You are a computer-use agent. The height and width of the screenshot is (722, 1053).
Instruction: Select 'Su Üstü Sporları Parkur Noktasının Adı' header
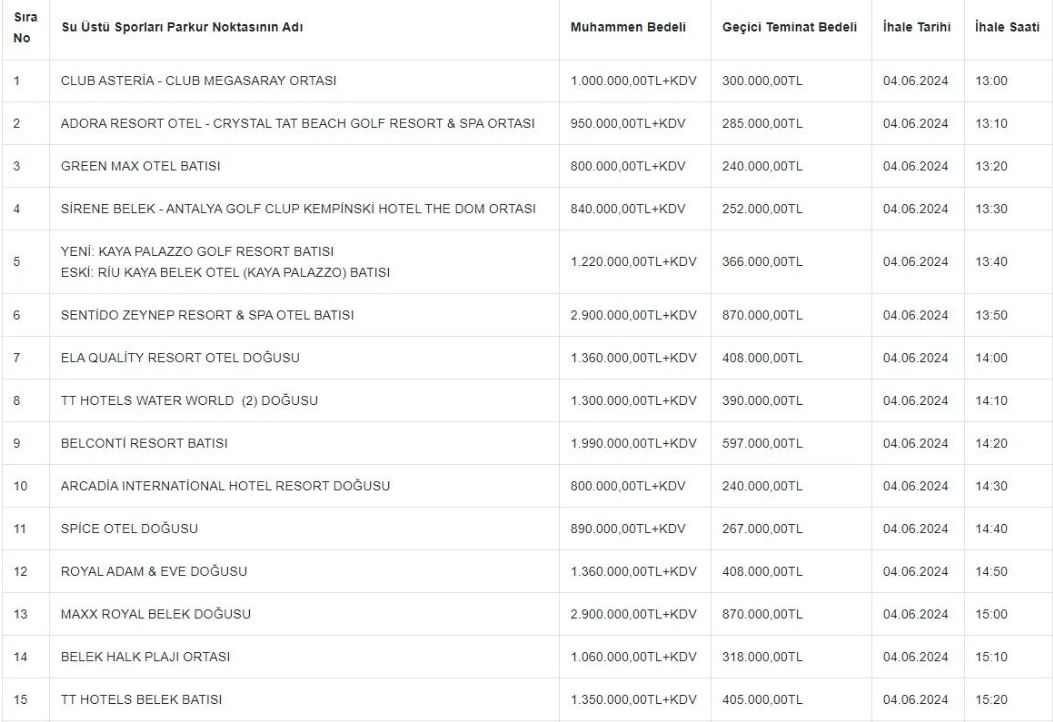pos(182,27)
